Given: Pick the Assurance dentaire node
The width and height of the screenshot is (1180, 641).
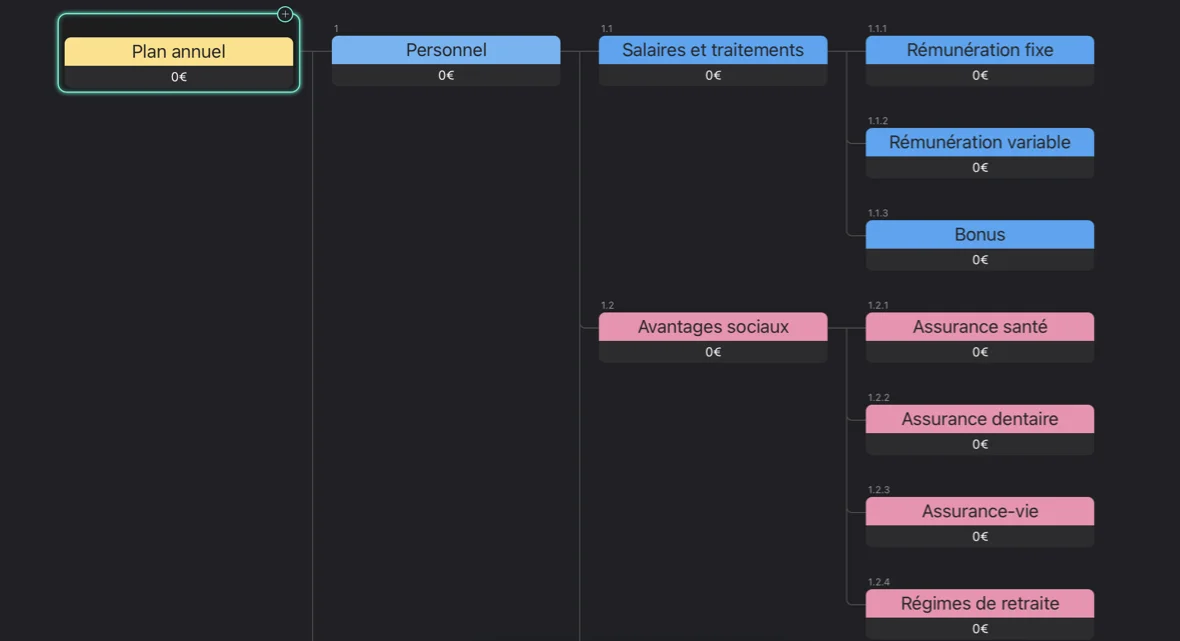Looking at the screenshot, I should [x=980, y=419].
